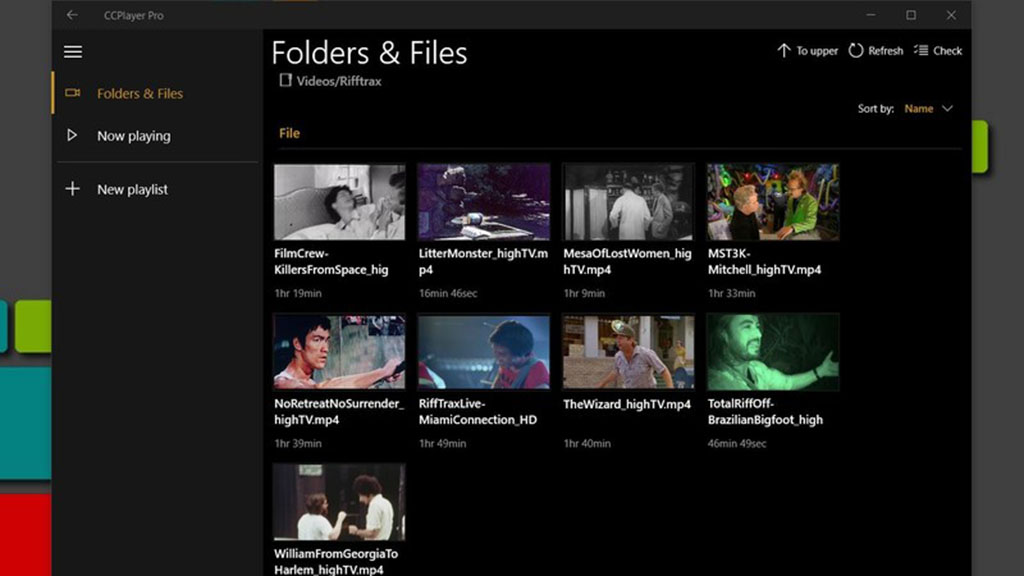Click the file name MST3K-Mitchell_highTV.mp4

click(765, 261)
